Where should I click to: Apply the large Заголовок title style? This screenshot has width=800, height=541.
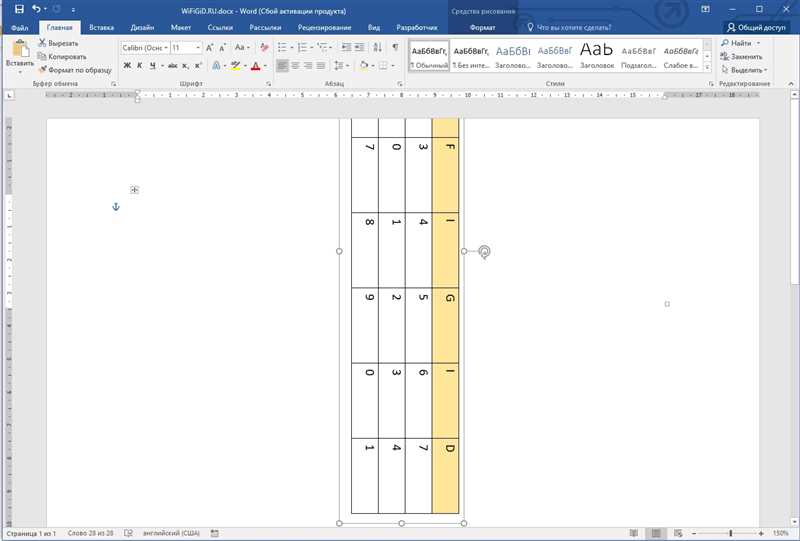click(596, 56)
